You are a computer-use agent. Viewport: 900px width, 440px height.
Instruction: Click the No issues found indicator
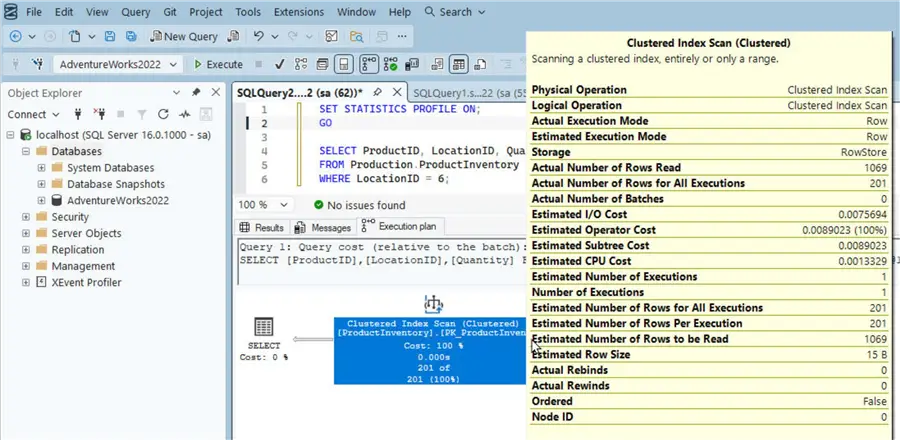(359, 205)
